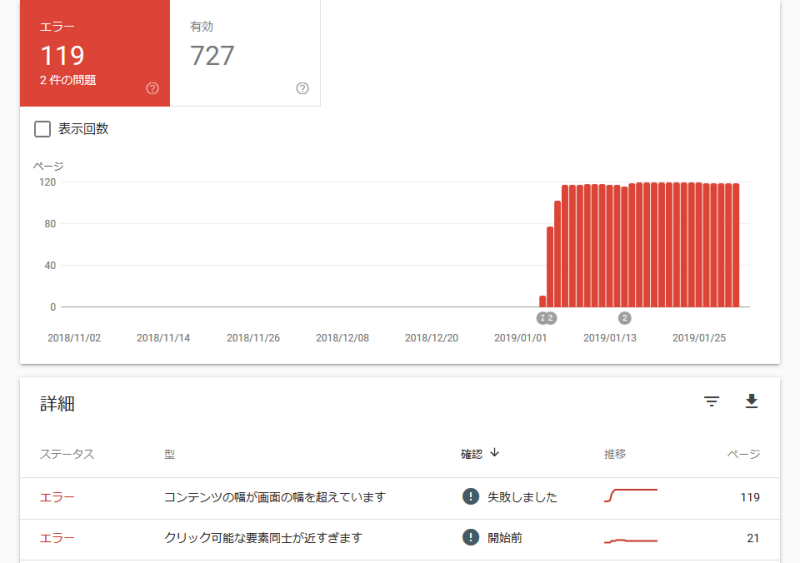This screenshot has width=800, height=563.
Task: Click the ステータス column header
Action: pyautogui.click(x=67, y=454)
